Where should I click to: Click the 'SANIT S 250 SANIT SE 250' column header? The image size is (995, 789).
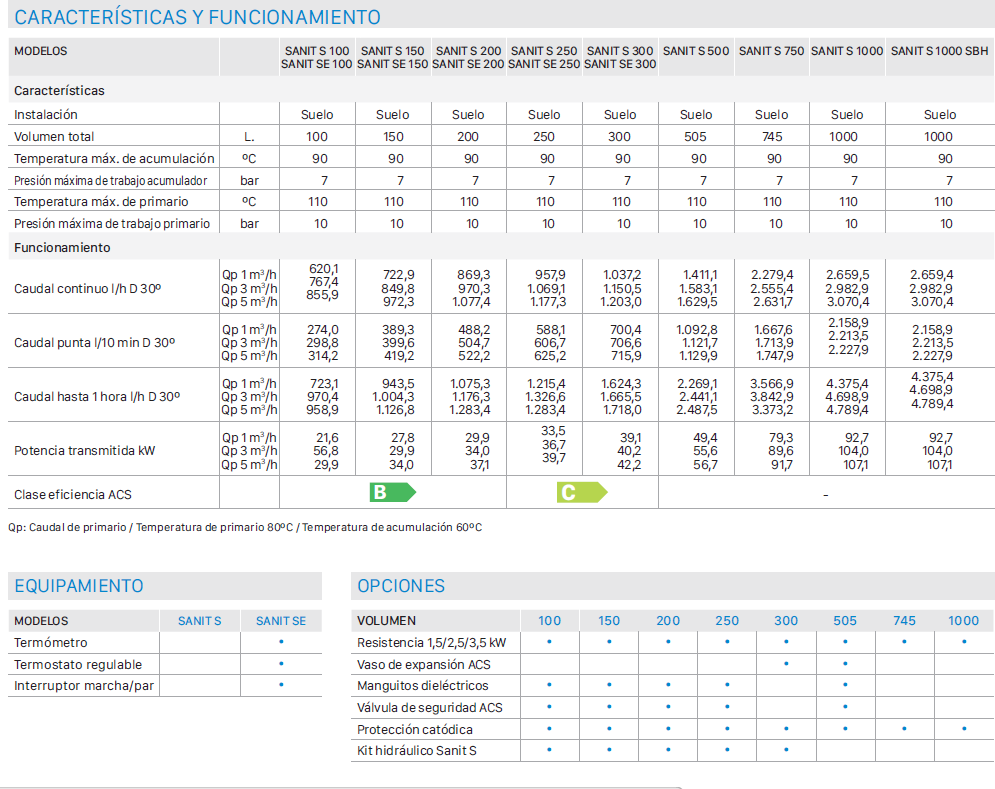click(544, 57)
